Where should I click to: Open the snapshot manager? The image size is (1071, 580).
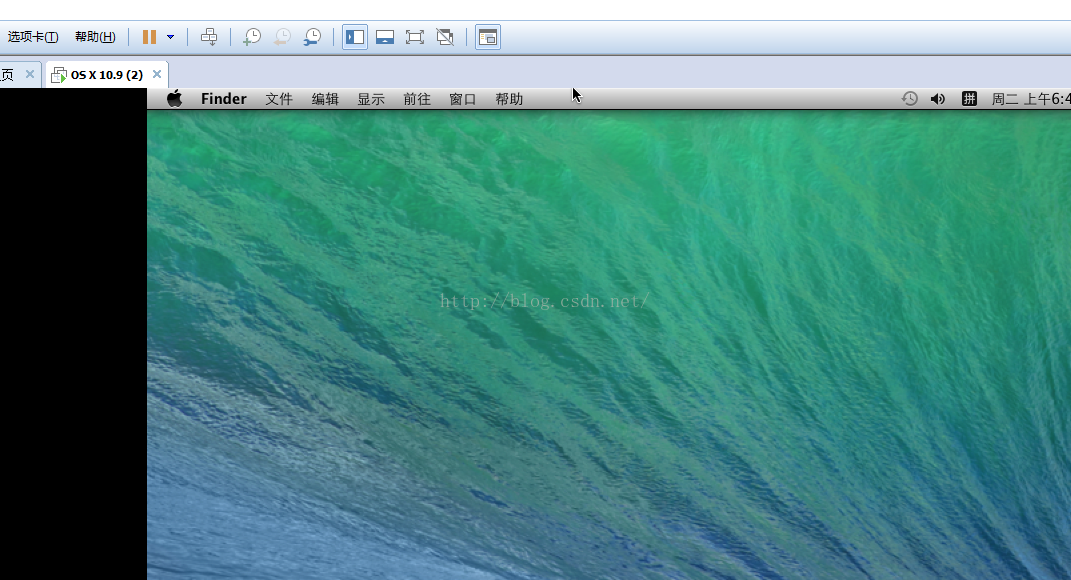click(x=312, y=37)
